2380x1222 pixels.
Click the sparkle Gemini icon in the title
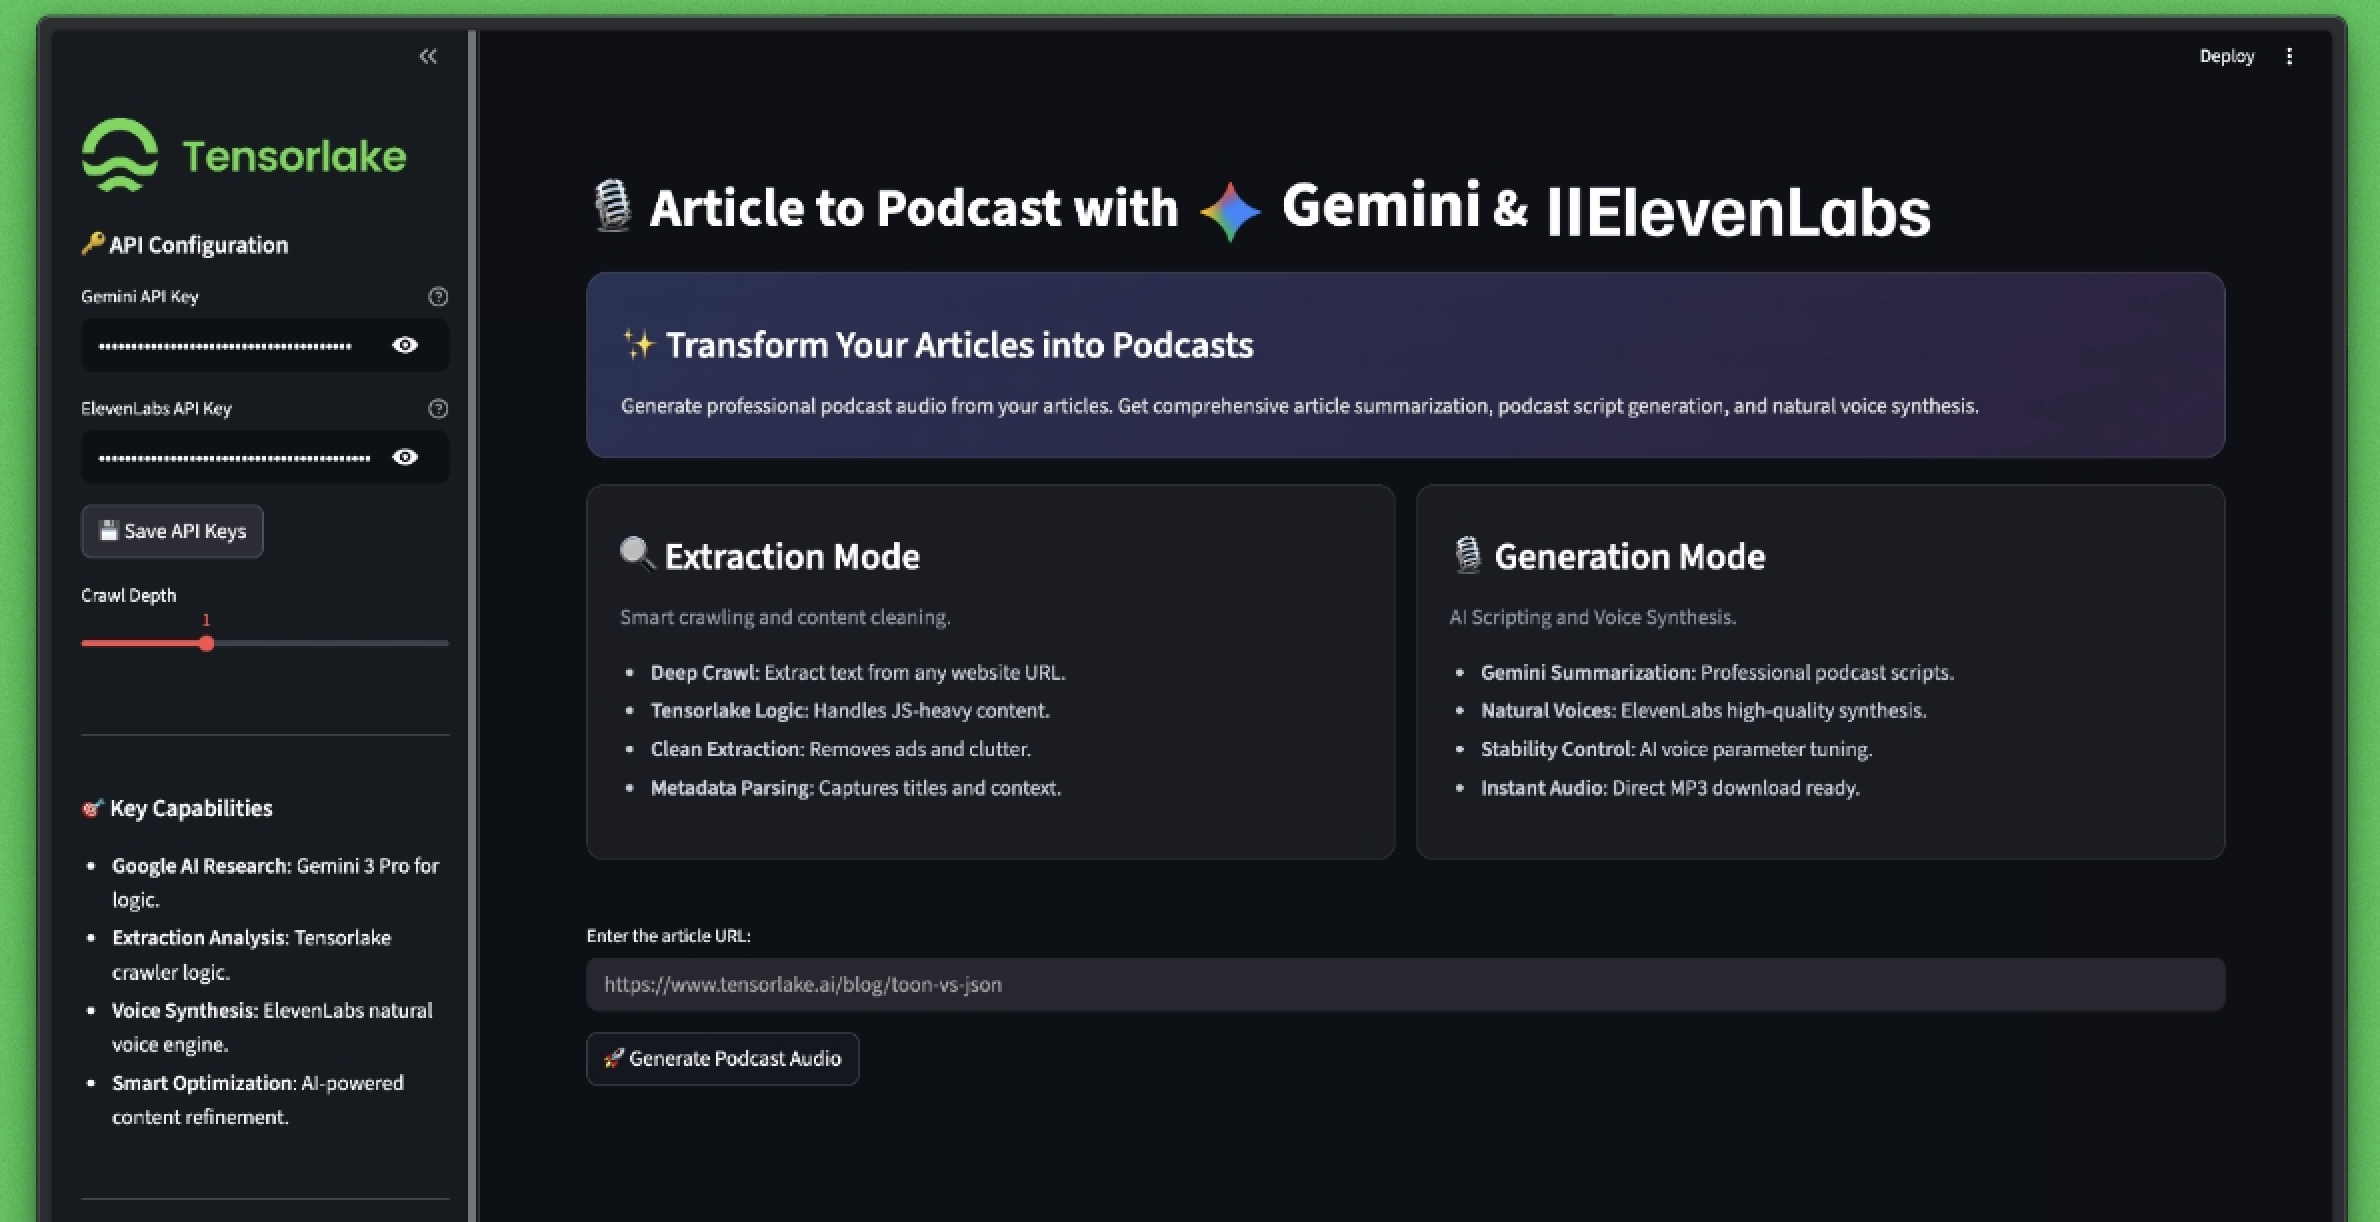click(1228, 208)
